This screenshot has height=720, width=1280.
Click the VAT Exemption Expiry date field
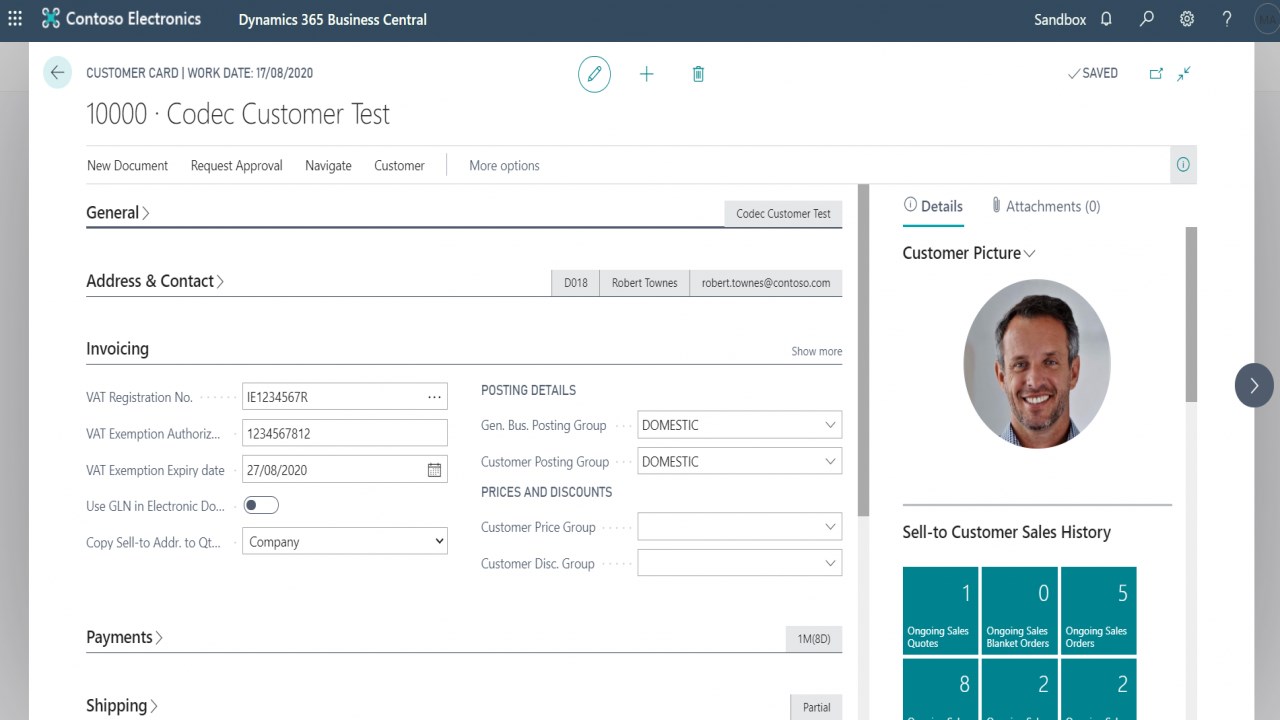point(345,470)
